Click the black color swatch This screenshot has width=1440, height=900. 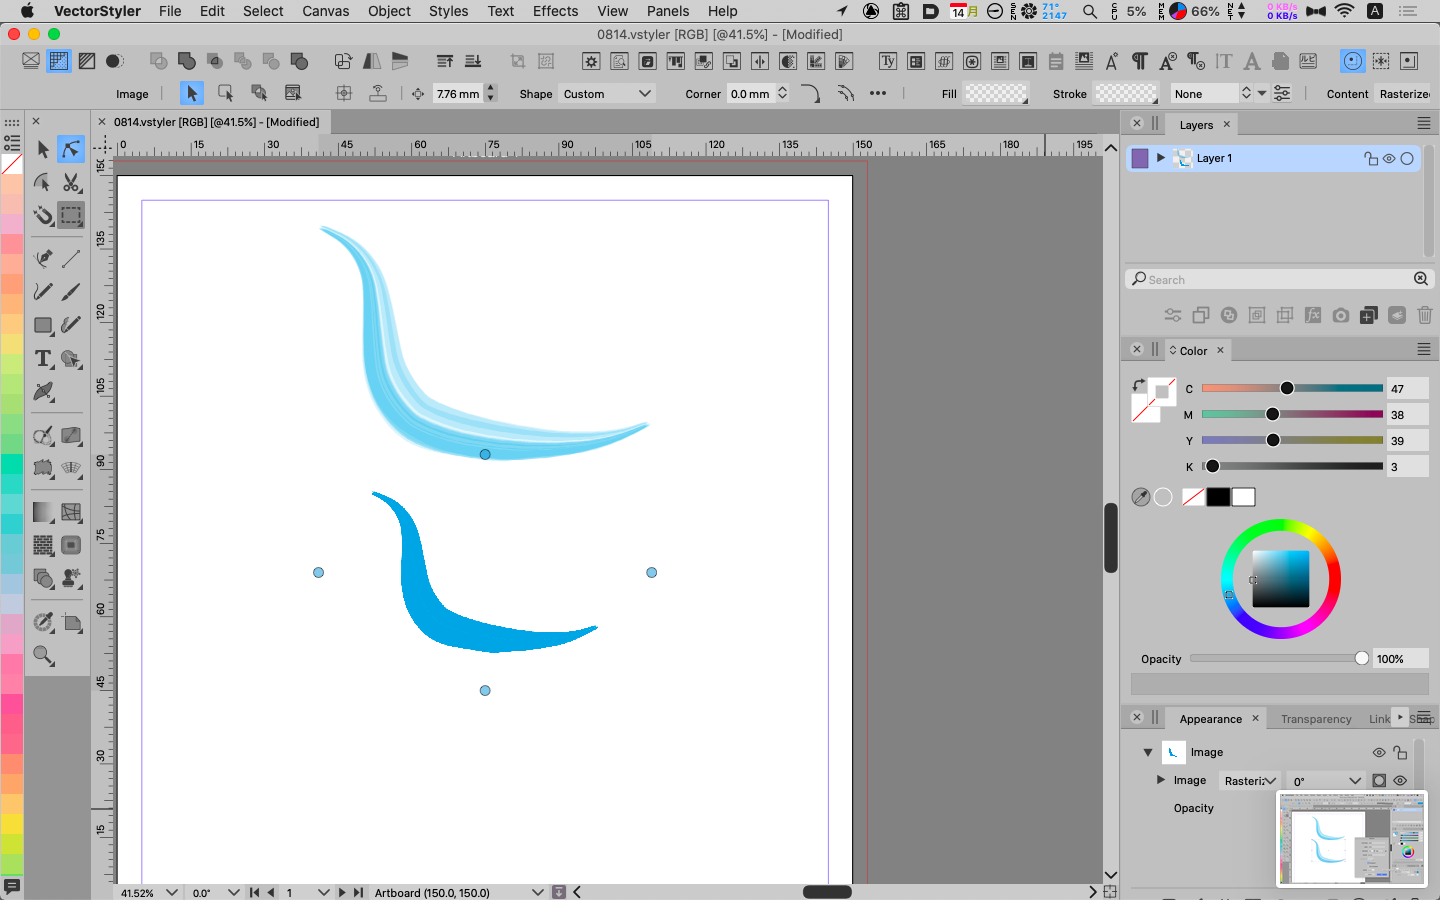[1218, 497]
